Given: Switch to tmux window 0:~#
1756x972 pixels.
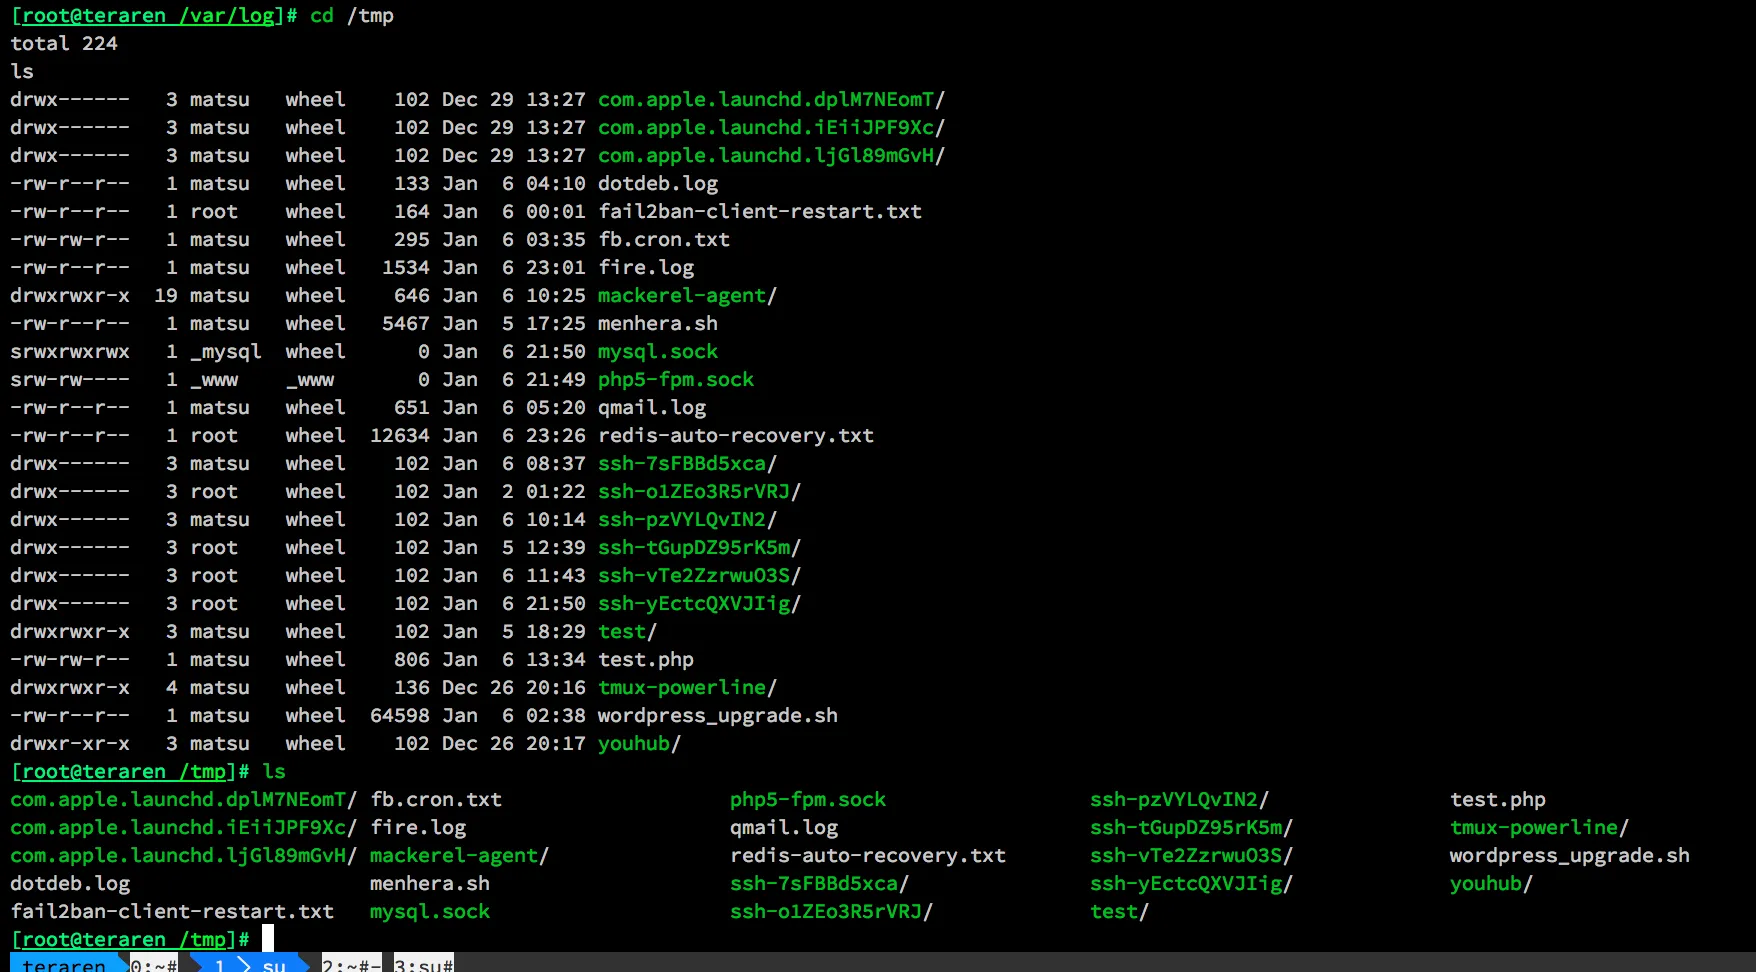Looking at the screenshot, I should coord(155,964).
